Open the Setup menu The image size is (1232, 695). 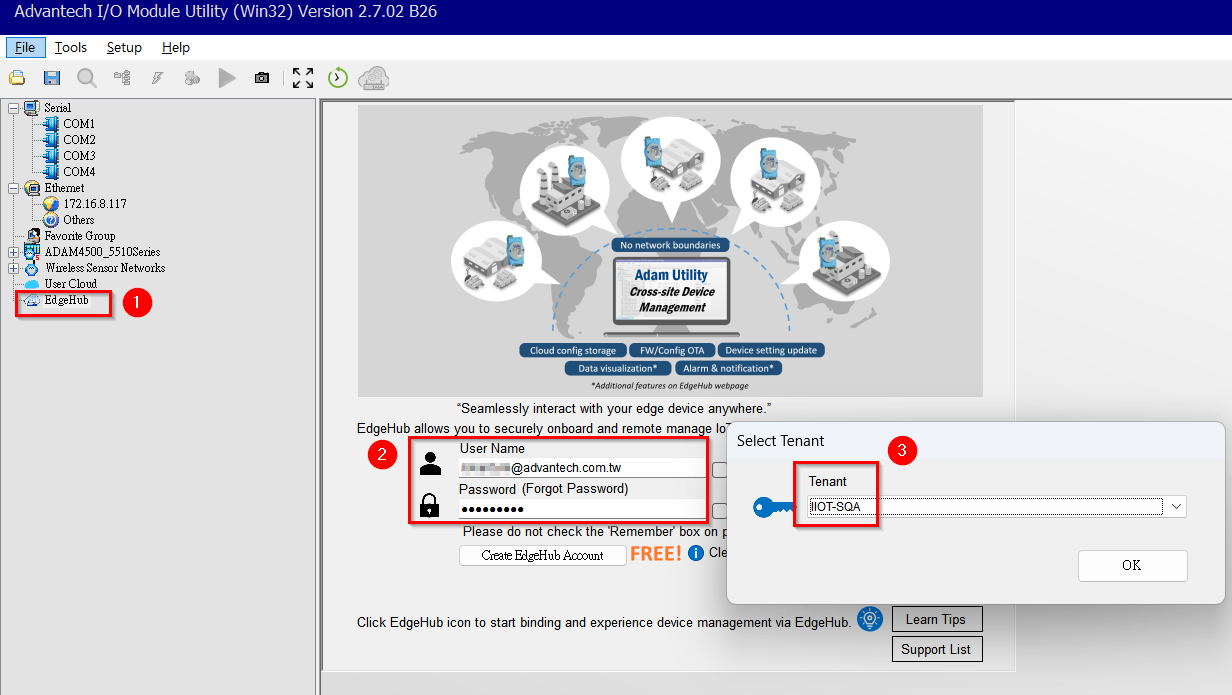pyautogui.click(x=124, y=47)
